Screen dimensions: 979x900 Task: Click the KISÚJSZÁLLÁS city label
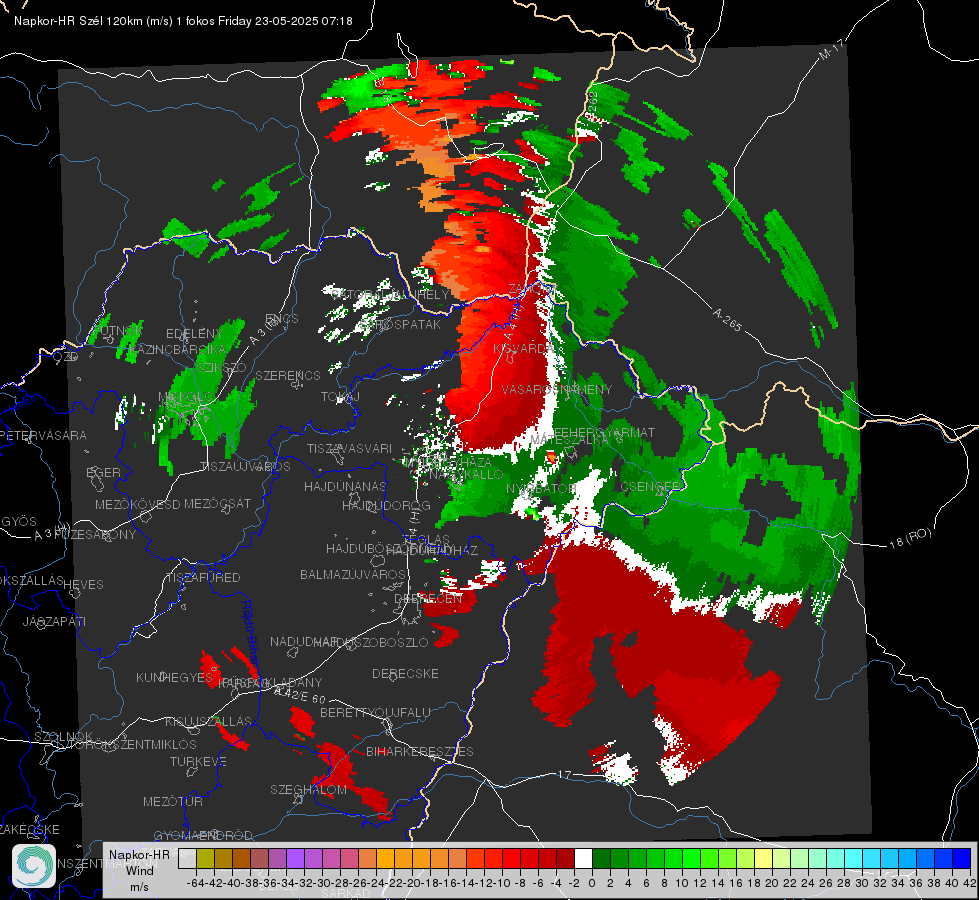coord(209,721)
